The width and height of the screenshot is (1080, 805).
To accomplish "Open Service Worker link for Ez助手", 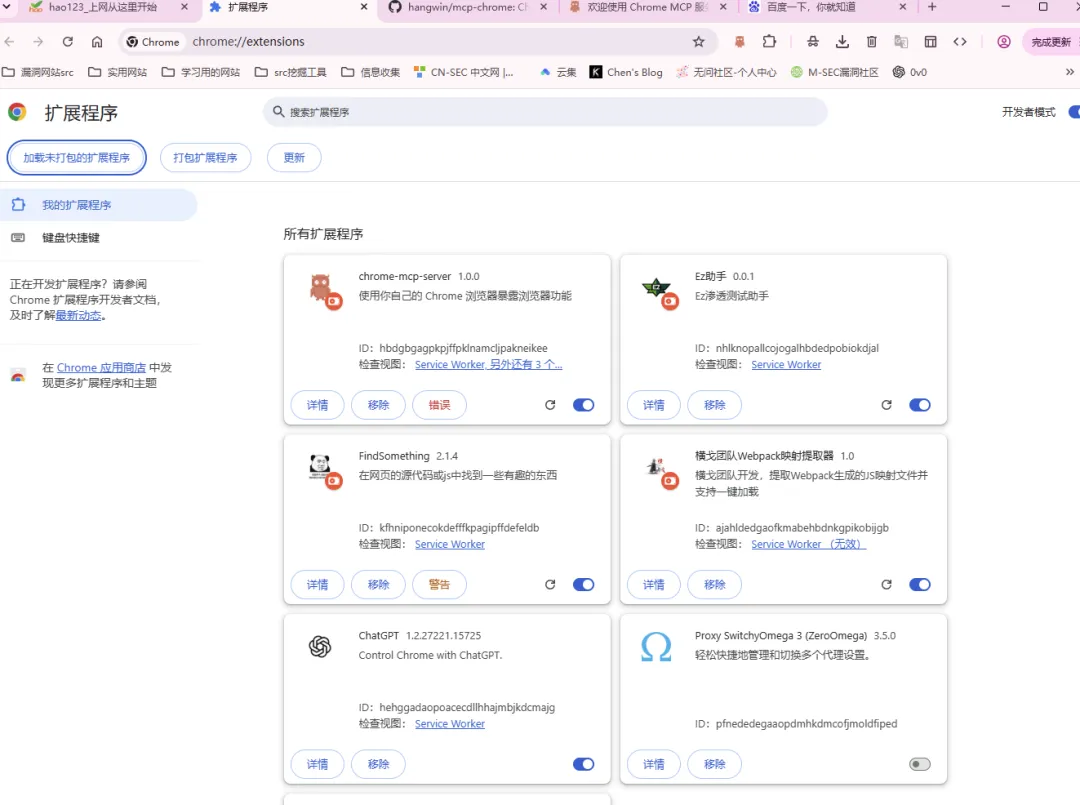I will coord(786,365).
